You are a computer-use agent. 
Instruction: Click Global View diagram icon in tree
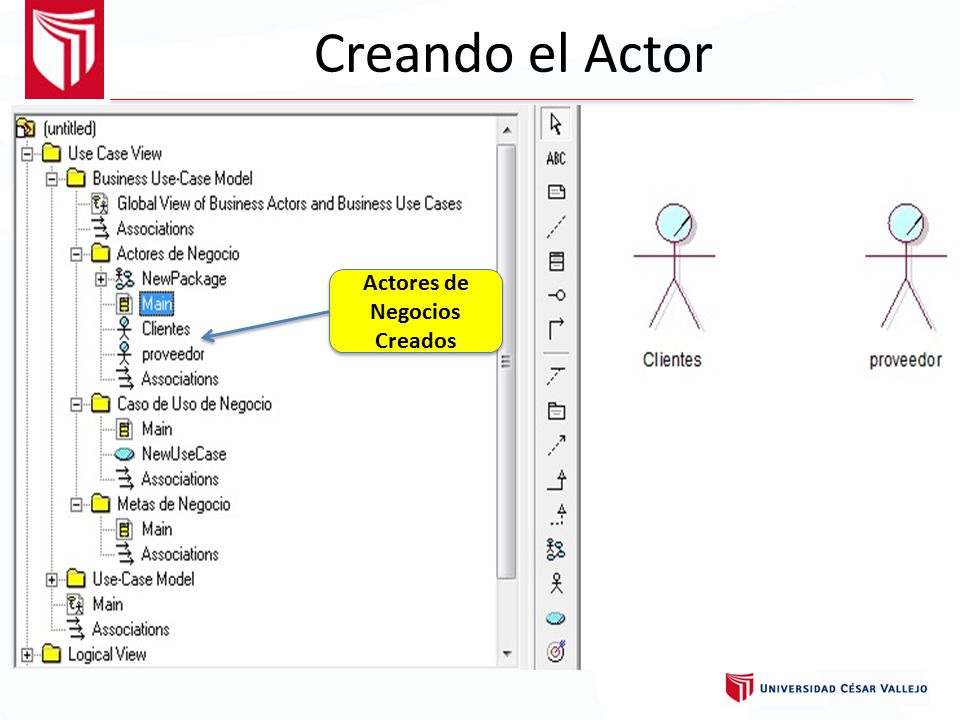pyautogui.click(x=100, y=203)
